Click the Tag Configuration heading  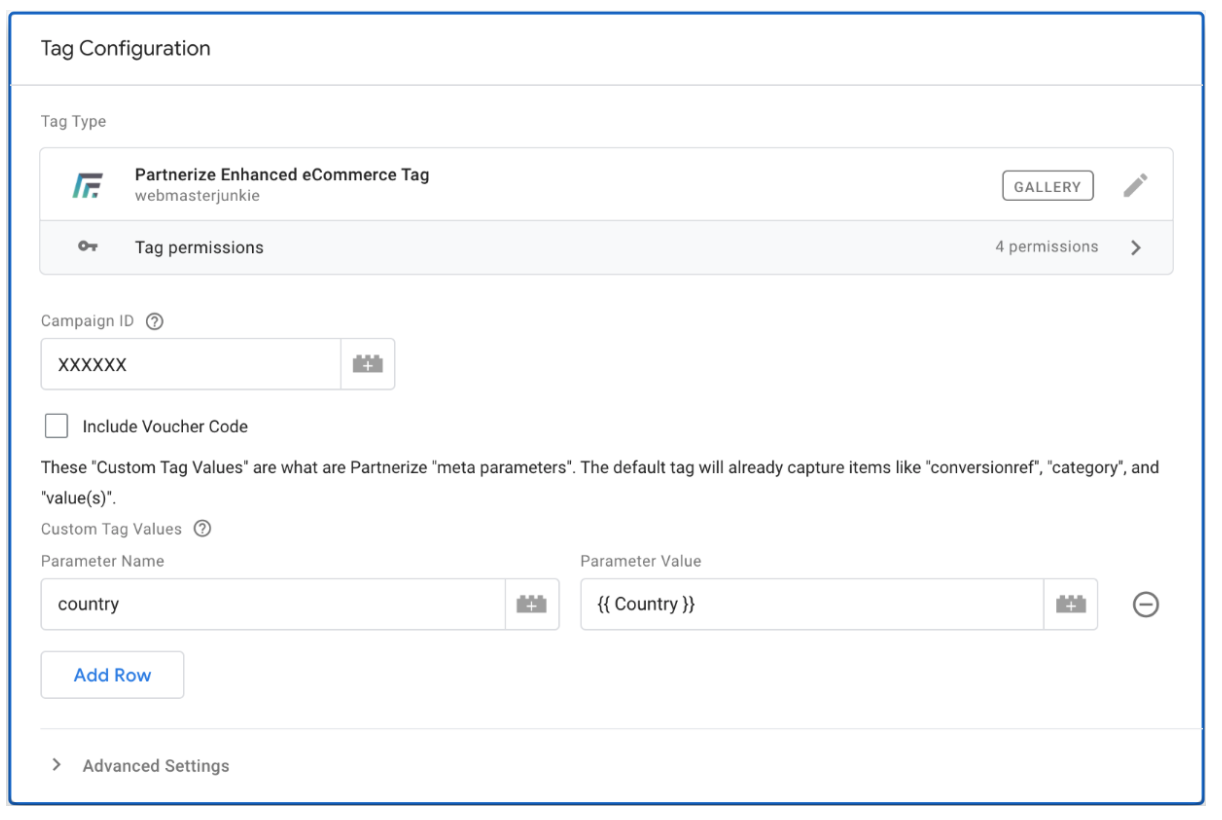click(126, 48)
